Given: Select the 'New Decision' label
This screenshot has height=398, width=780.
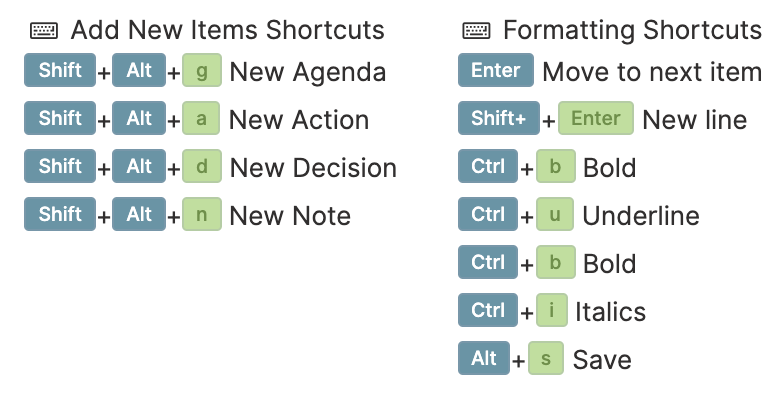Looking at the screenshot, I should [313, 168].
